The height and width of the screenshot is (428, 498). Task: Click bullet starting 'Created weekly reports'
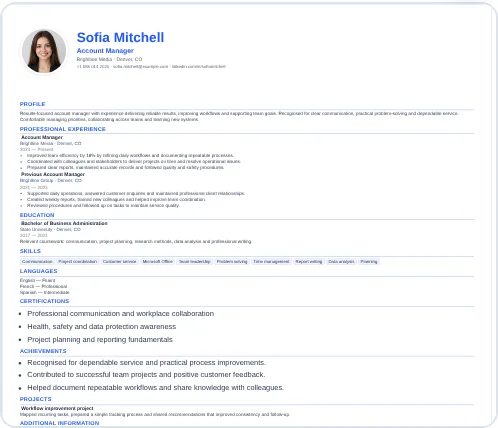click(x=116, y=199)
